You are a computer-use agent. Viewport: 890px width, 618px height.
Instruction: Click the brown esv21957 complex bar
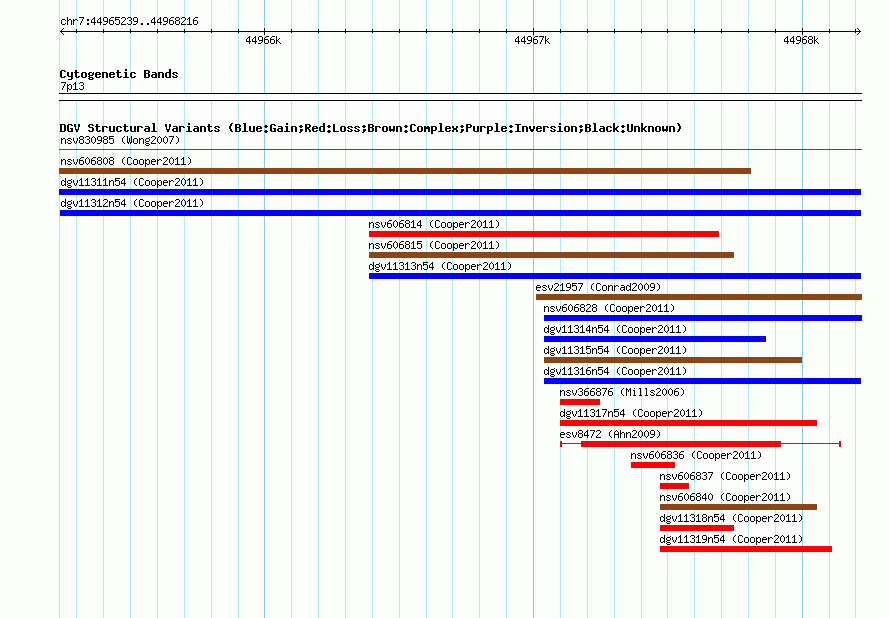(x=699, y=297)
